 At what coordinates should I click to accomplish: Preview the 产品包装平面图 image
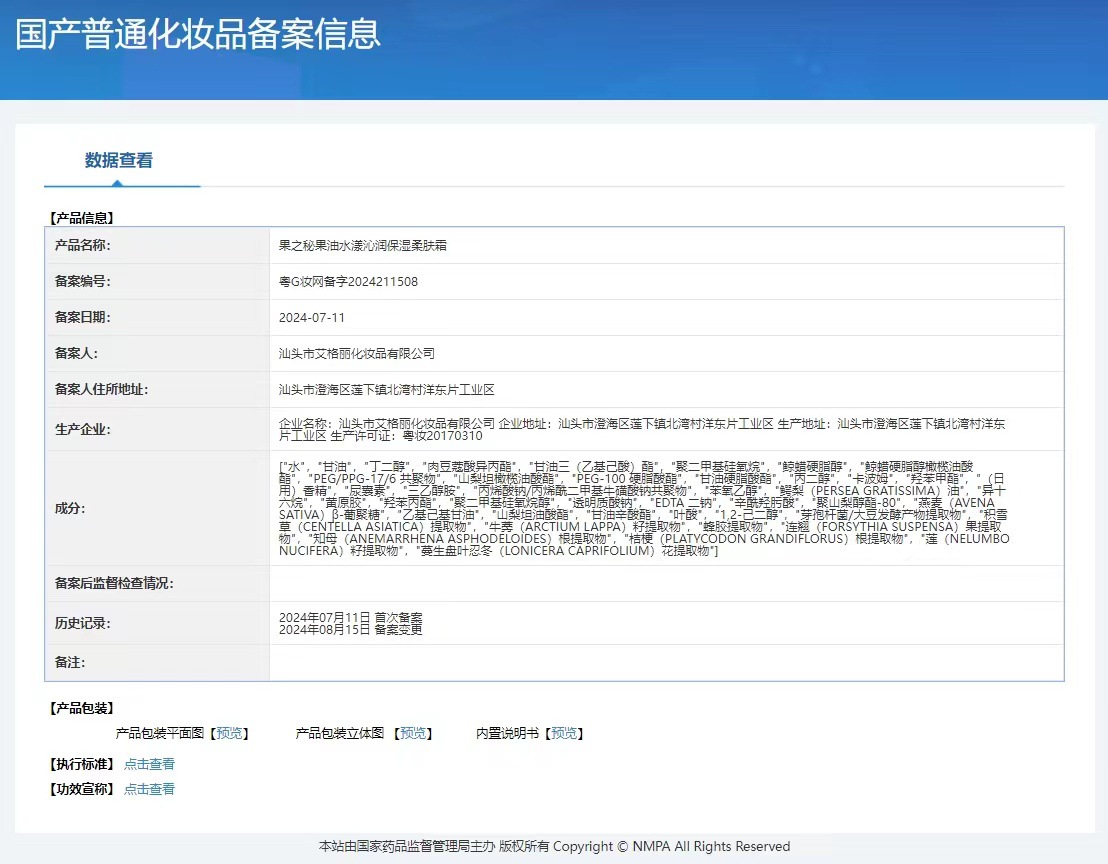tap(229, 734)
